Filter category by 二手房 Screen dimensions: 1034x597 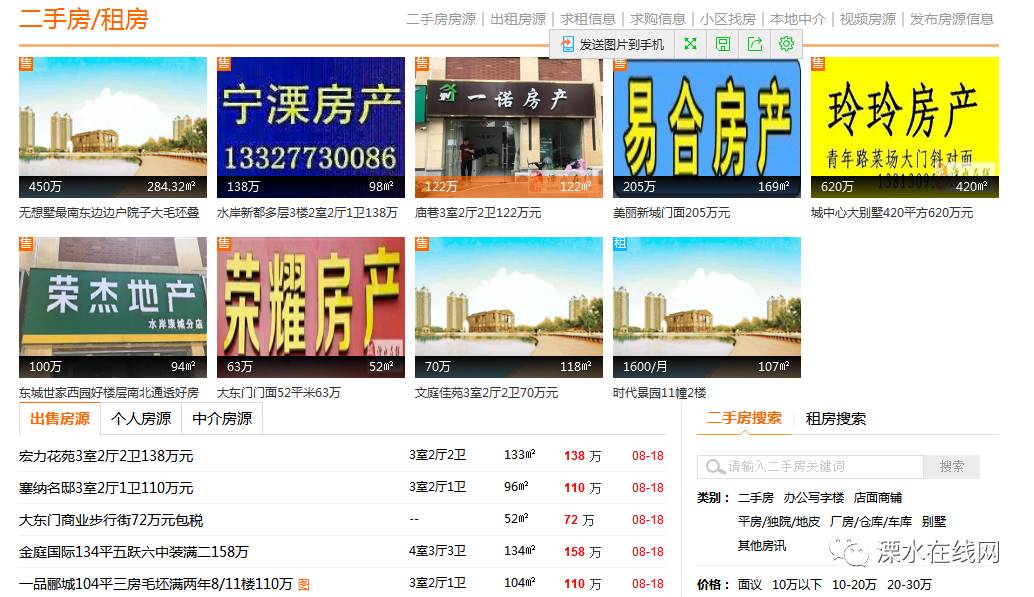(x=756, y=498)
